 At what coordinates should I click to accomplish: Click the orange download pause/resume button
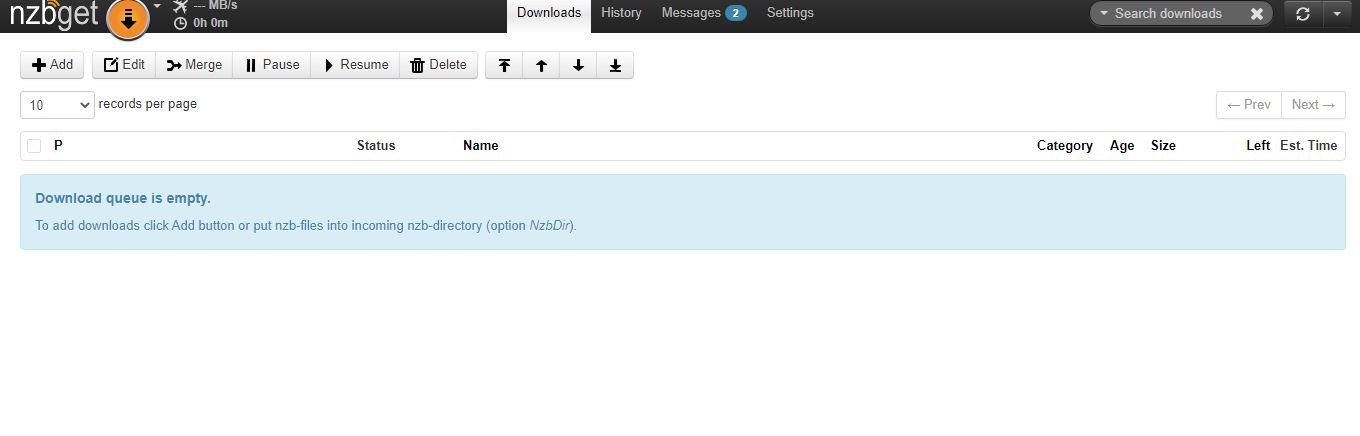pos(128,17)
